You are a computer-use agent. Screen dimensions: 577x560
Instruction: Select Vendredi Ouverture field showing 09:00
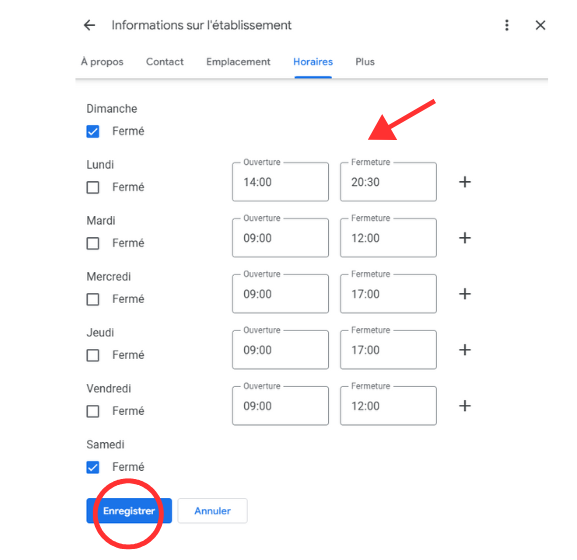tap(280, 405)
